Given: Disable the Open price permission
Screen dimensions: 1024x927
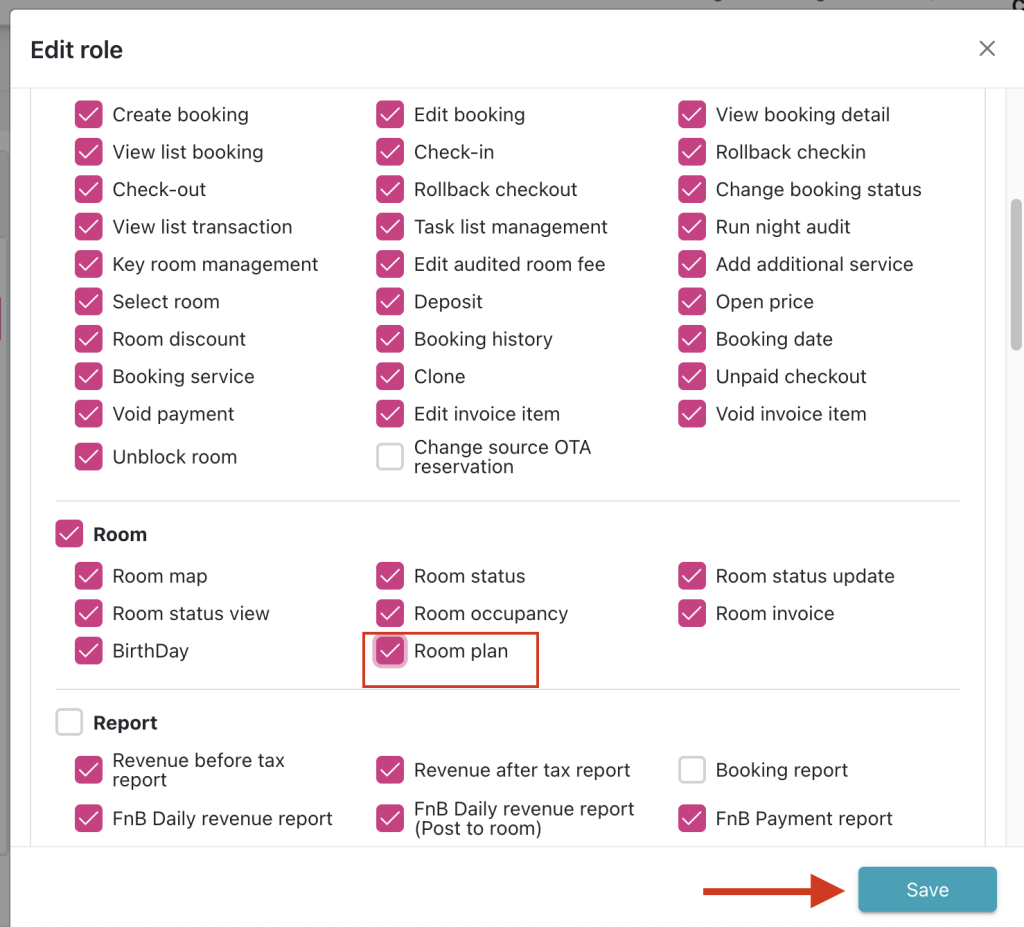Looking at the screenshot, I should [x=692, y=302].
